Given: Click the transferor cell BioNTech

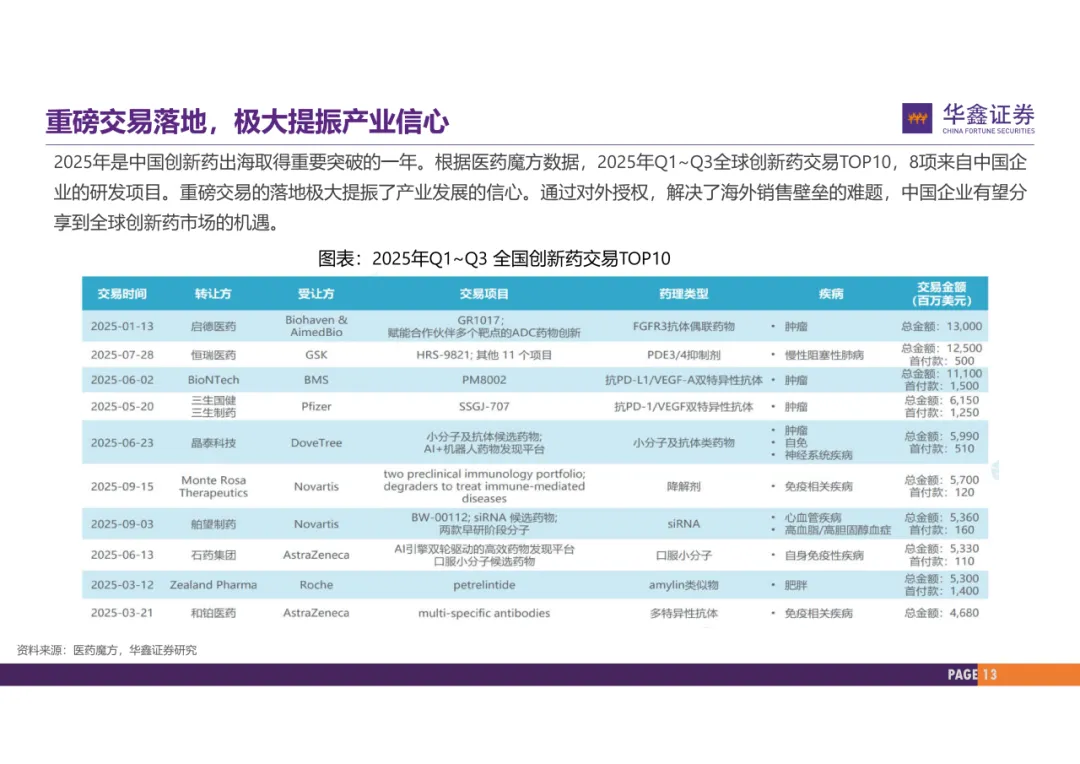Looking at the screenshot, I should (x=214, y=380).
